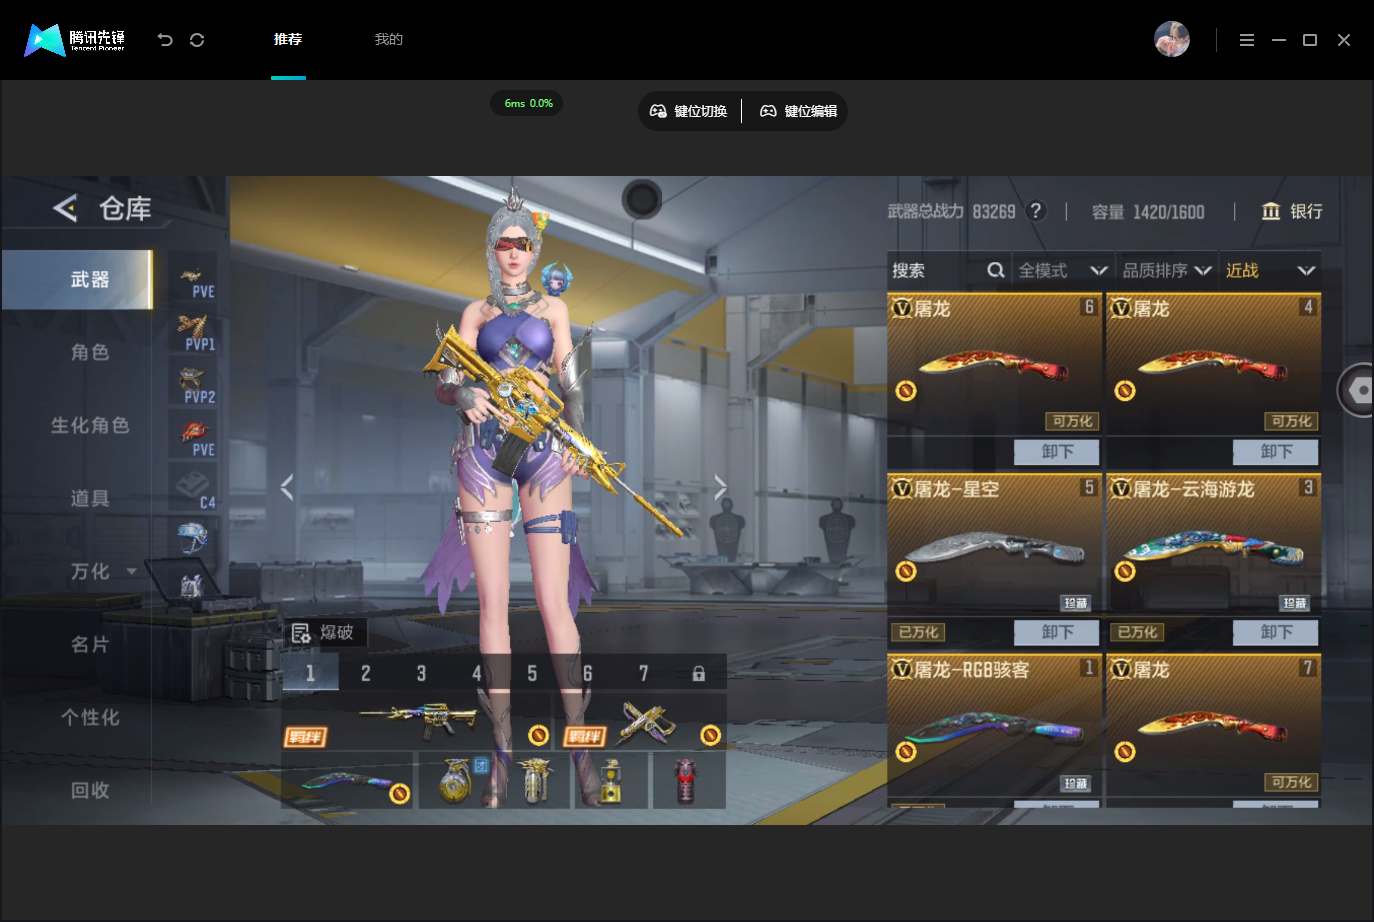Image resolution: width=1374 pixels, height=922 pixels.
Task: Open the 银行 bank icon
Action: [x=1271, y=211]
